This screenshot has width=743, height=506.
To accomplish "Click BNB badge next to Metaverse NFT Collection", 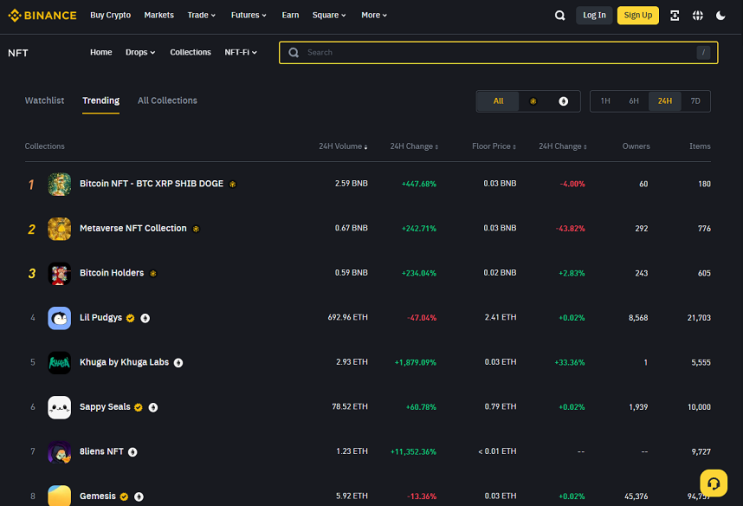I will (196, 229).
